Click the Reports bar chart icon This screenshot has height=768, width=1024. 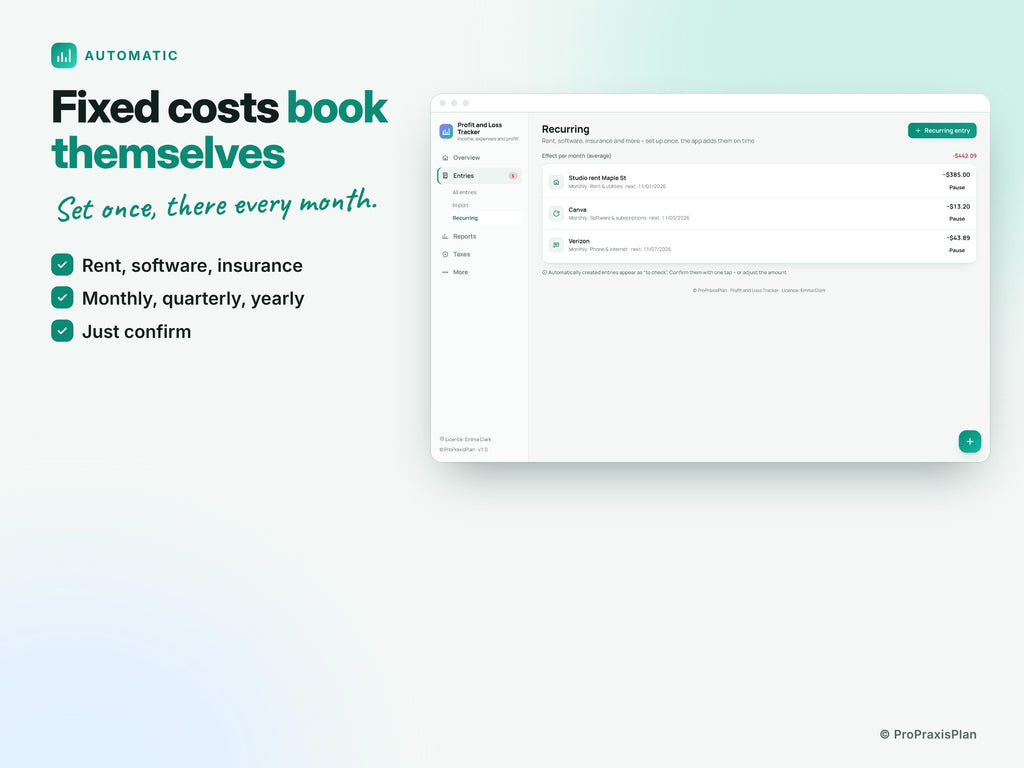(x=445, y=236)
